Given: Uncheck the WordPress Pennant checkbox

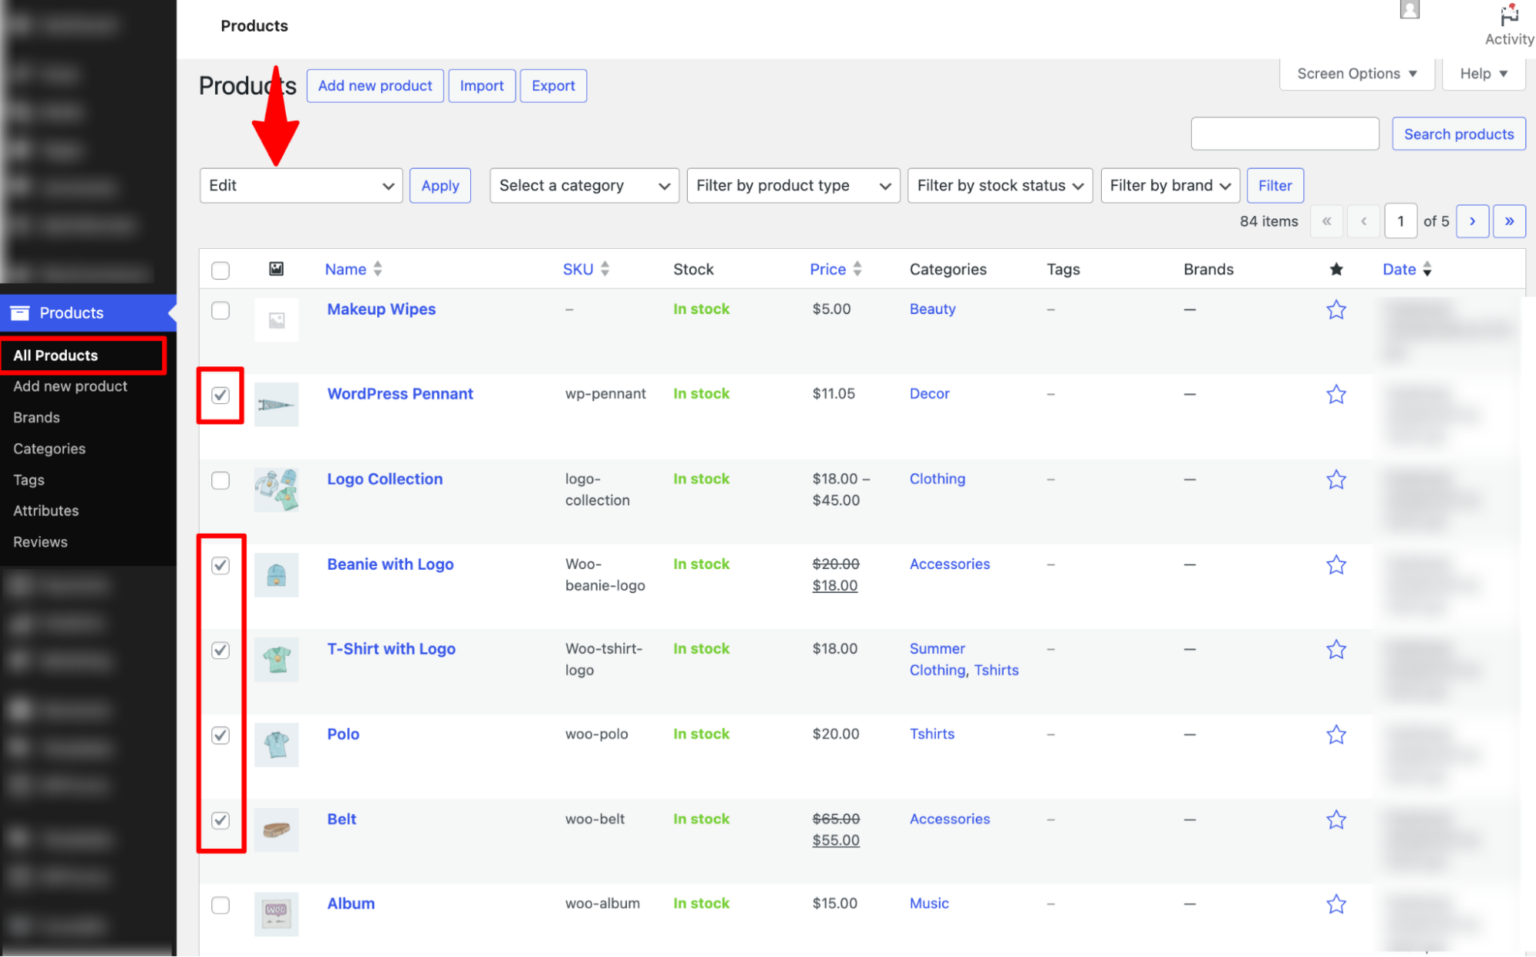Looking at the screenshot, I should point(220,396).
